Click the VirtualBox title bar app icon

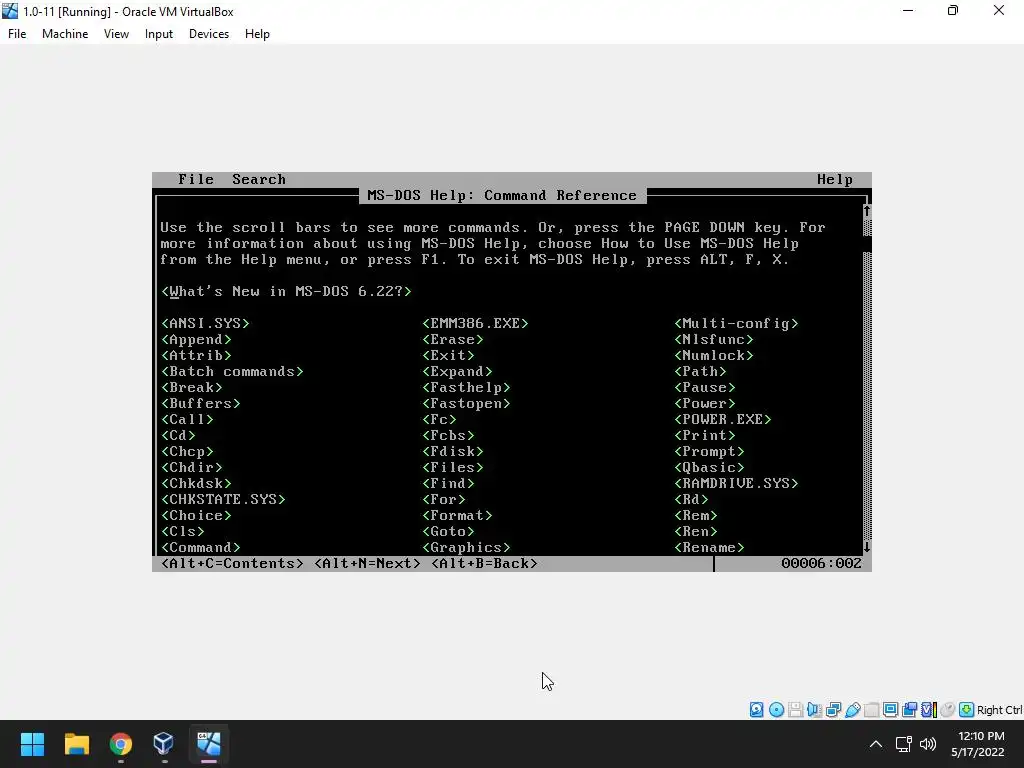coord(10,11)
